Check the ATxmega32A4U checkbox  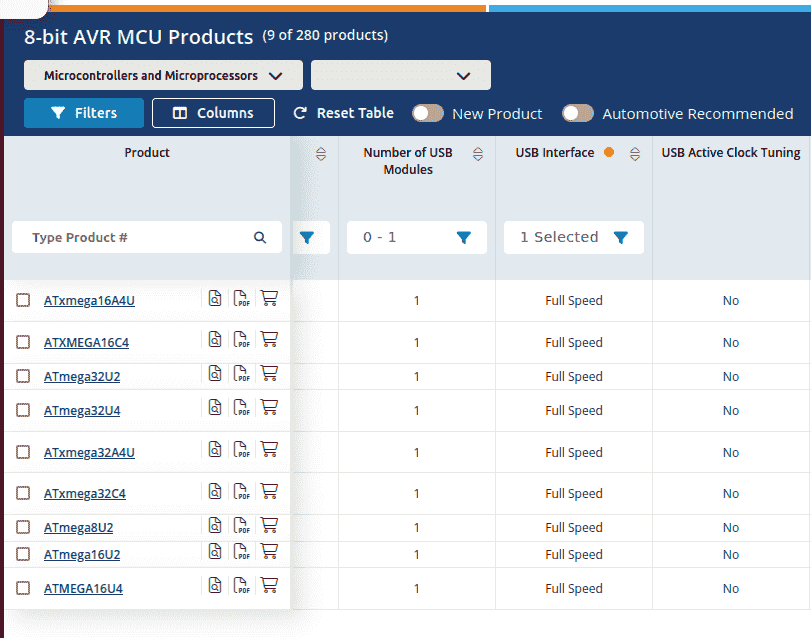(23, 452)
